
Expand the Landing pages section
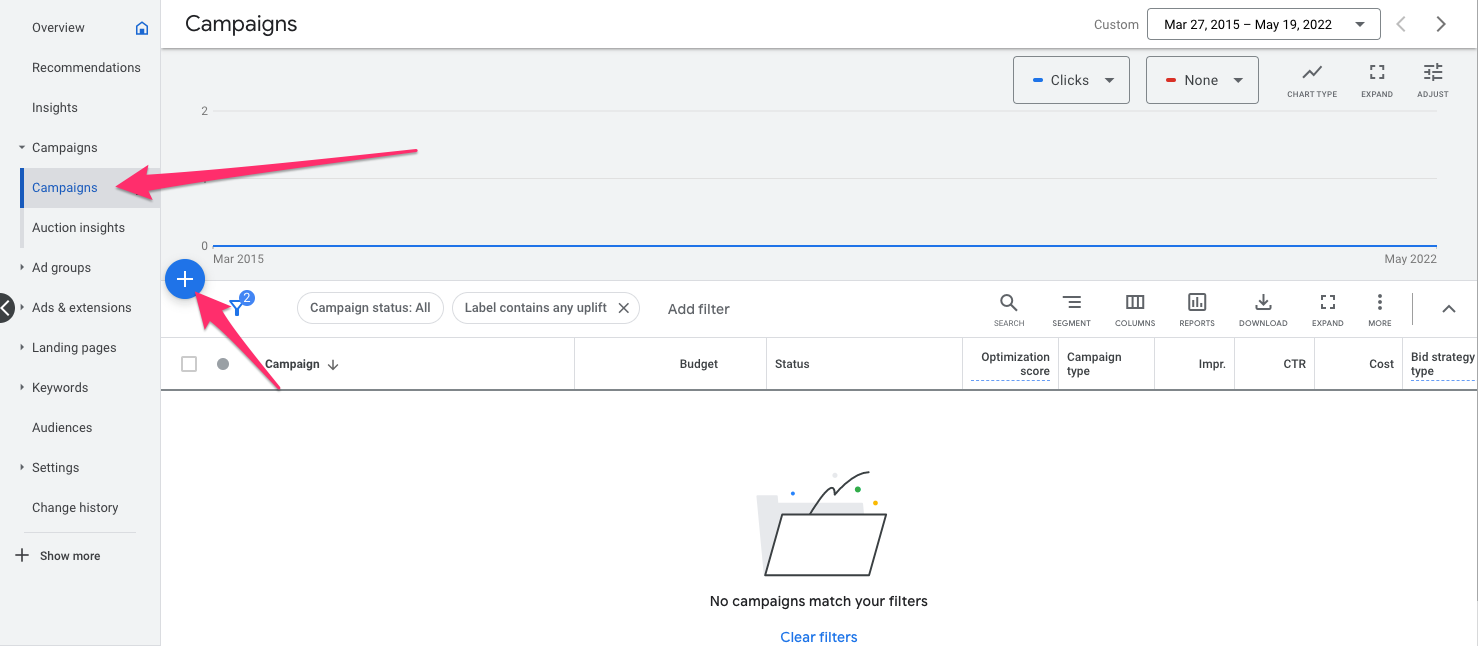coord(22,348)
